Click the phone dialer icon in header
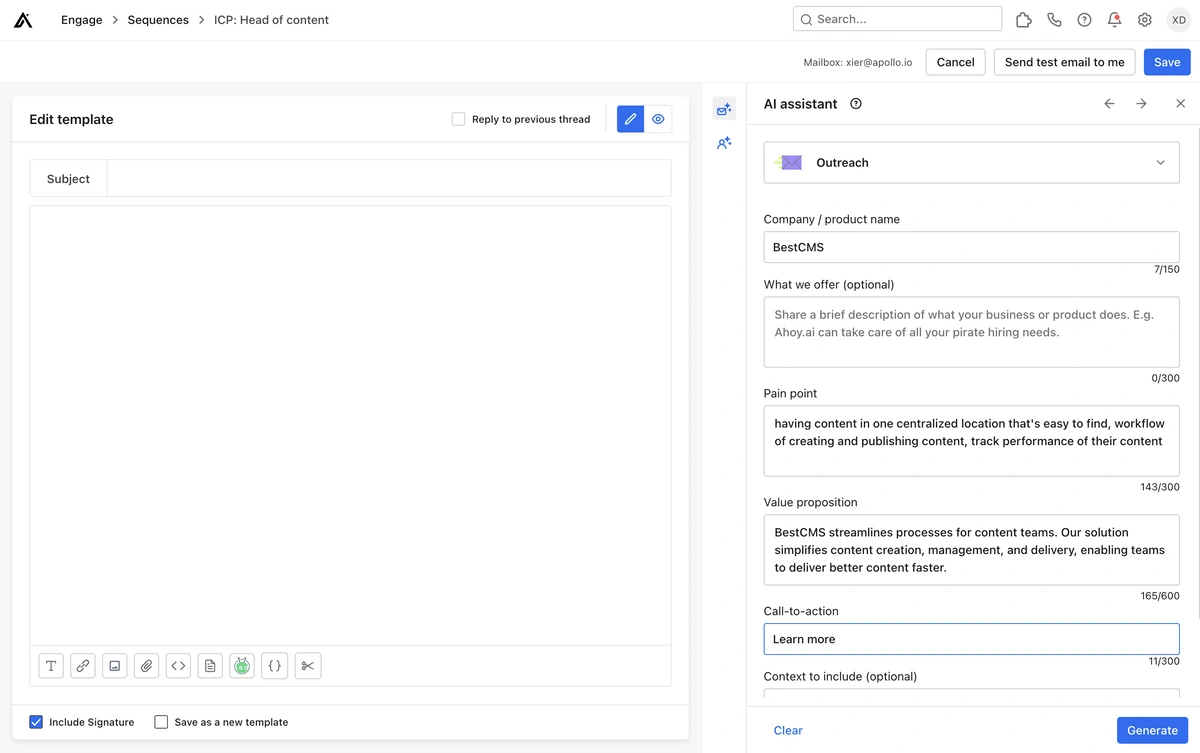Viewport: 1200px width, 753px height. [x=1054, y=20]
